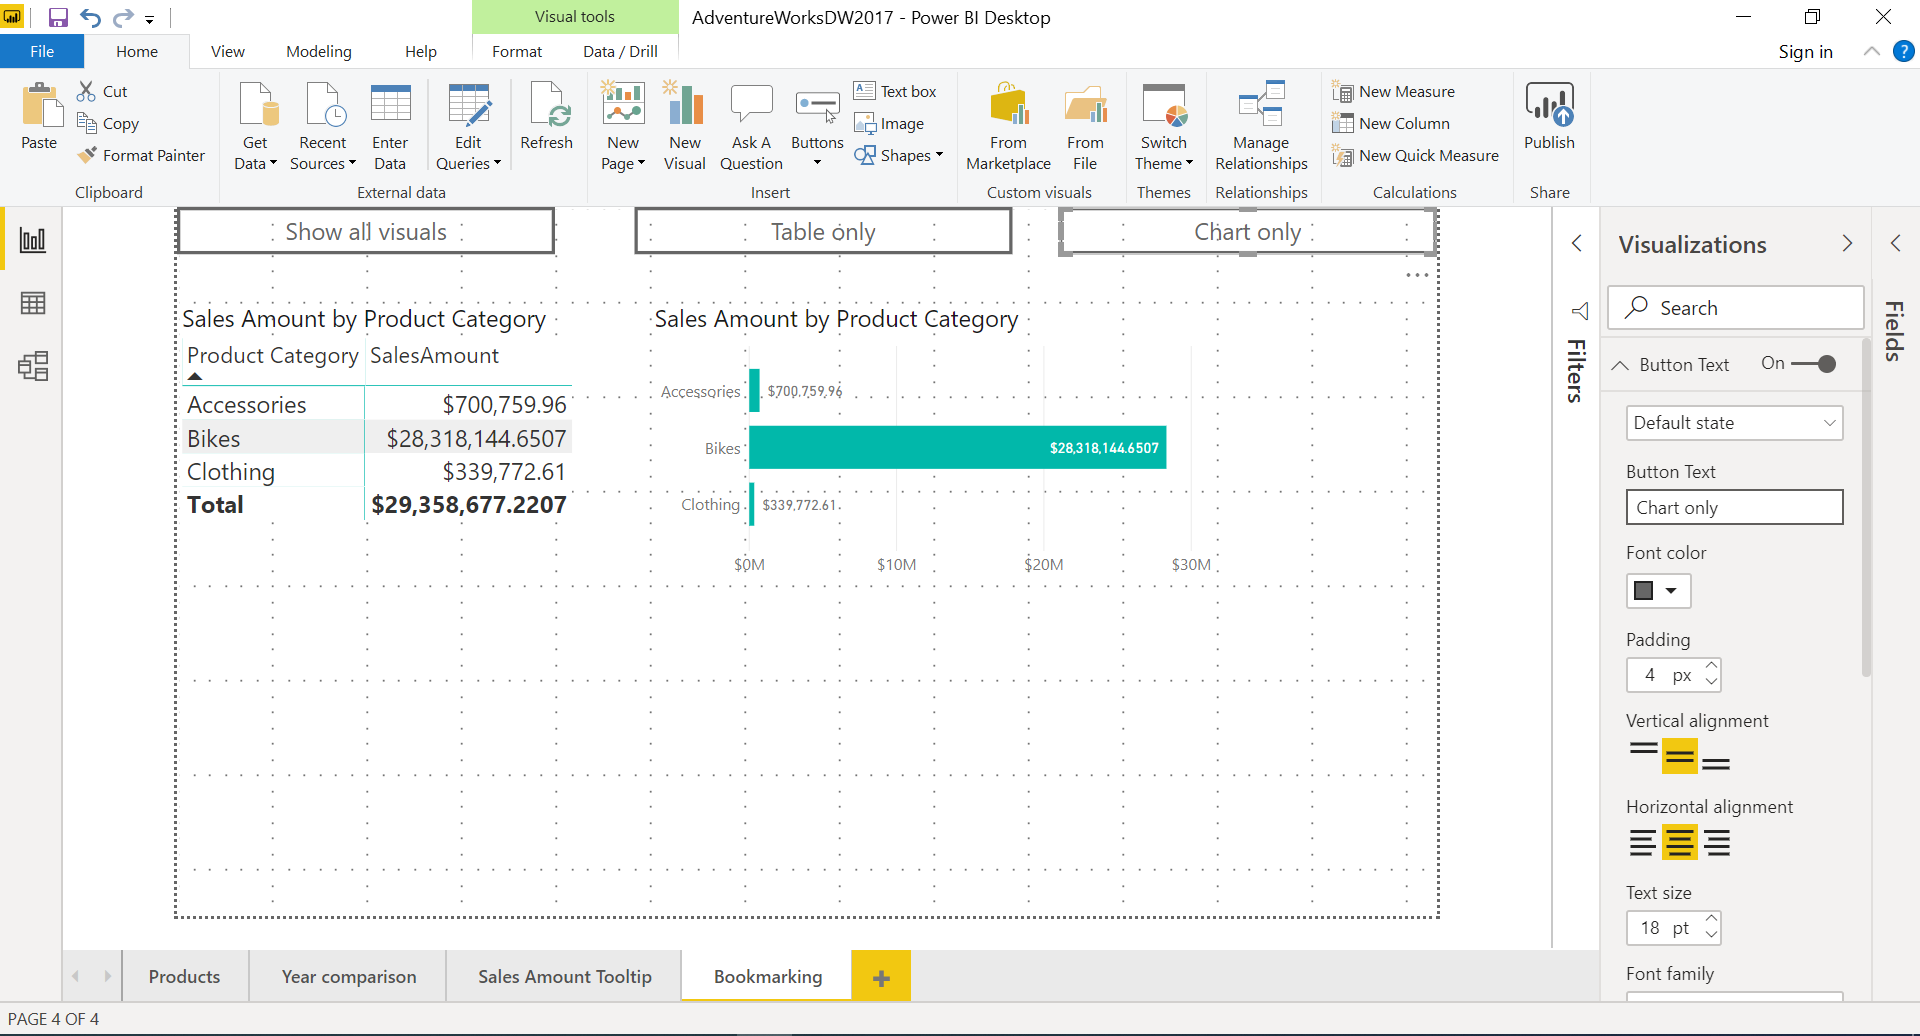1920x1036 pixels.
Task: Choose left horizontal alignment option
Action: [1642, 843]
